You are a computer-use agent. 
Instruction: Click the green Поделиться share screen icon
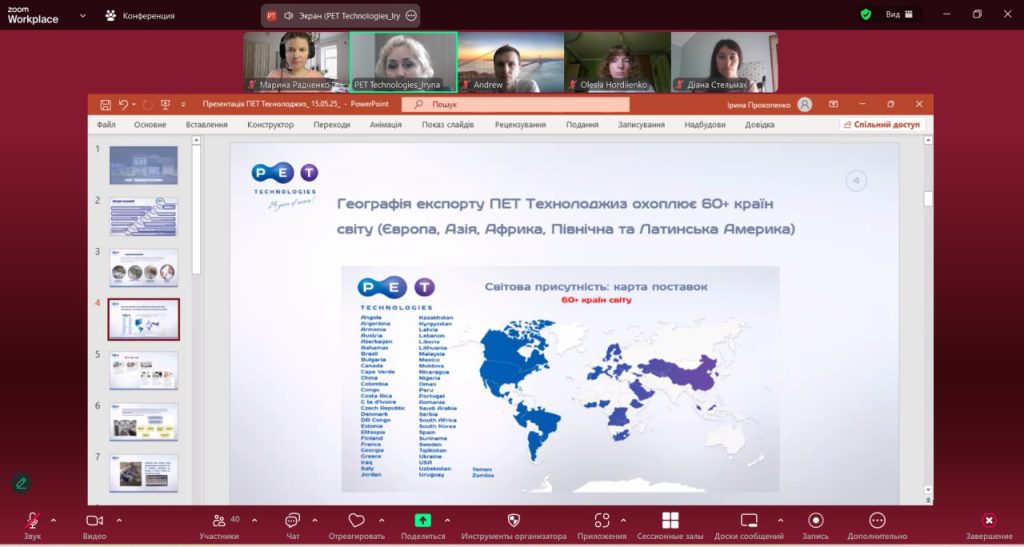point(423,520)
